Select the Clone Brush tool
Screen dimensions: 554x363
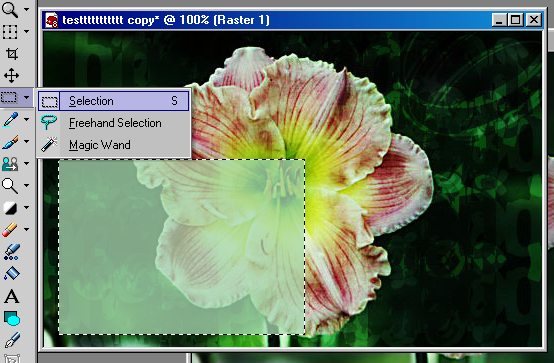pyautogui.click(x=10, y=164)
